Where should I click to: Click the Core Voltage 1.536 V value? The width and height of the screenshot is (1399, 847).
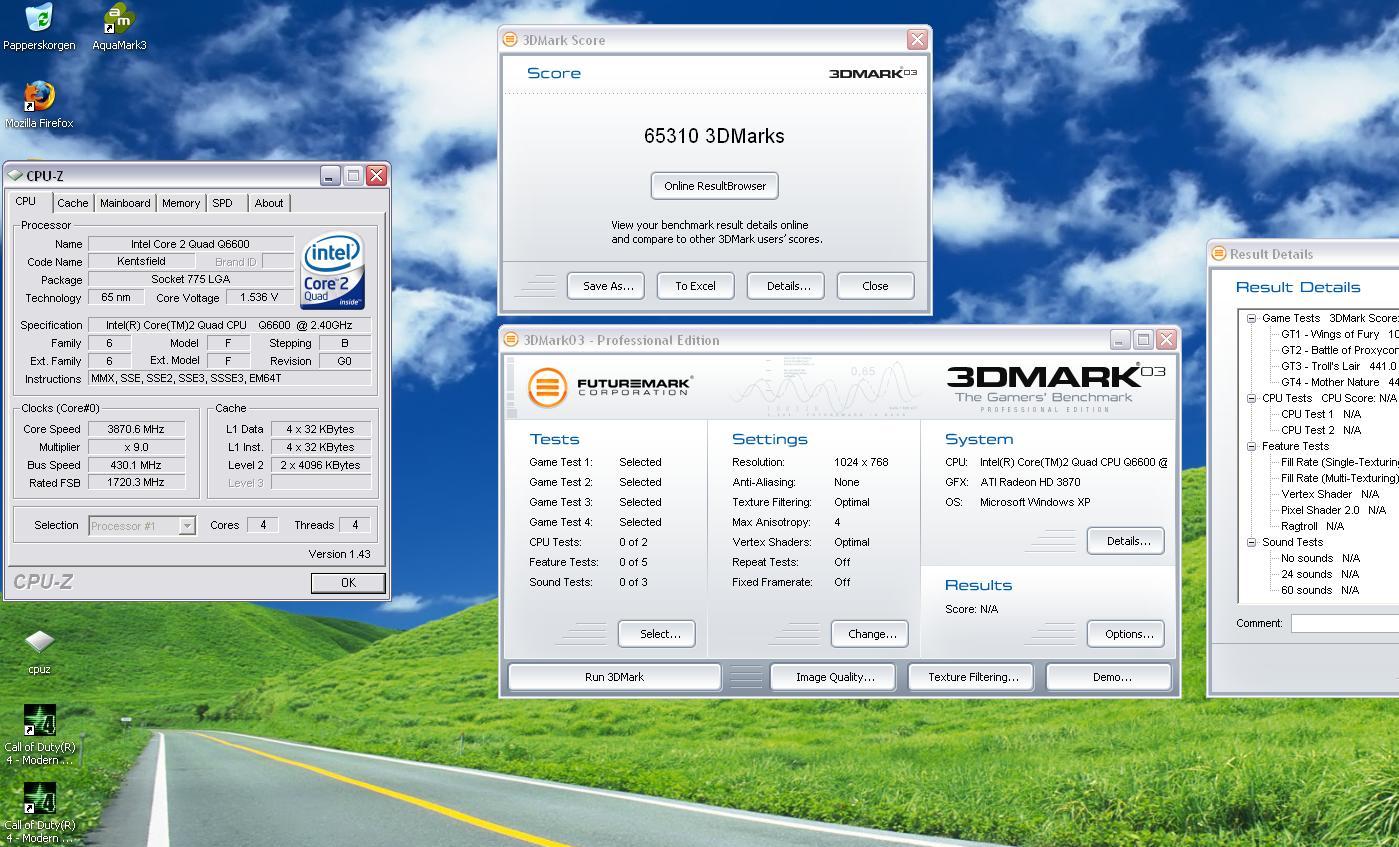coord(260,298)
